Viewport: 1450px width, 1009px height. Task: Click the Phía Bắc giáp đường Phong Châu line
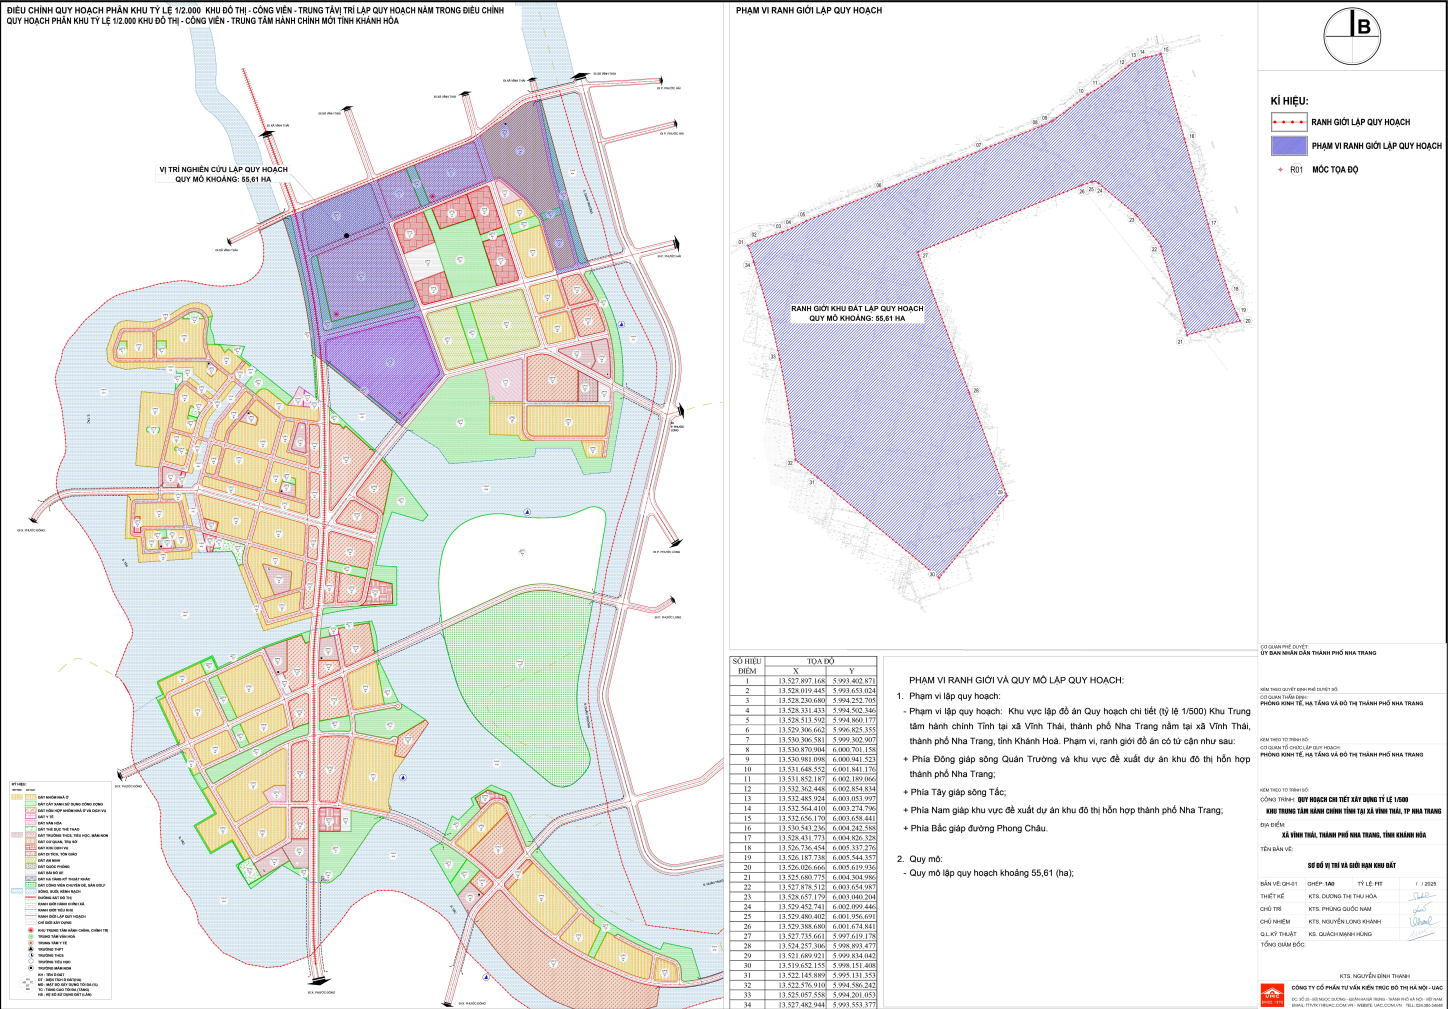(x=975, y=828)
